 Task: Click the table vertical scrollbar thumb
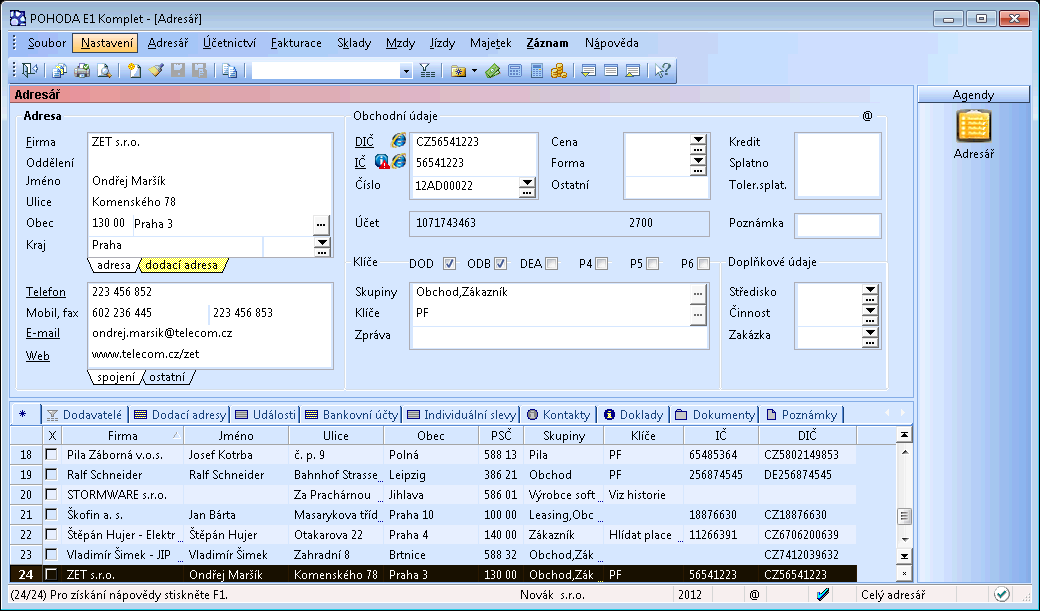click(x=903, y=516)
